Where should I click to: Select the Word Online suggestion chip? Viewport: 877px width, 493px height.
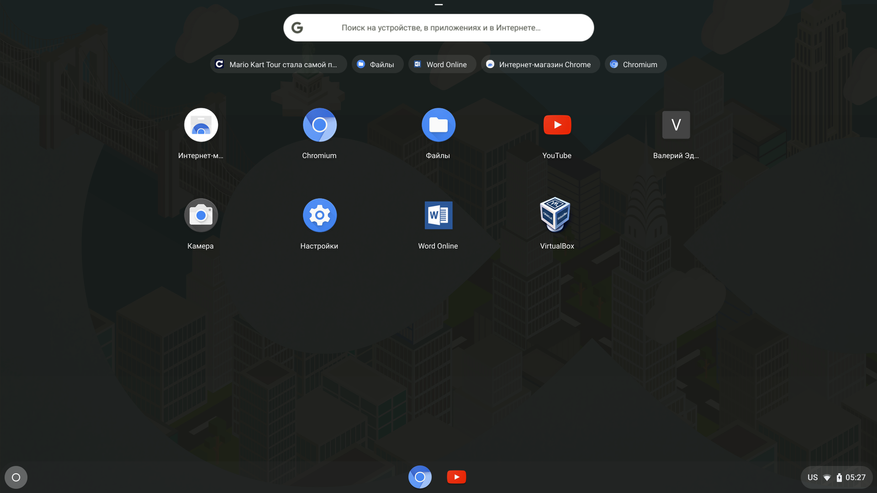point(442,64)
